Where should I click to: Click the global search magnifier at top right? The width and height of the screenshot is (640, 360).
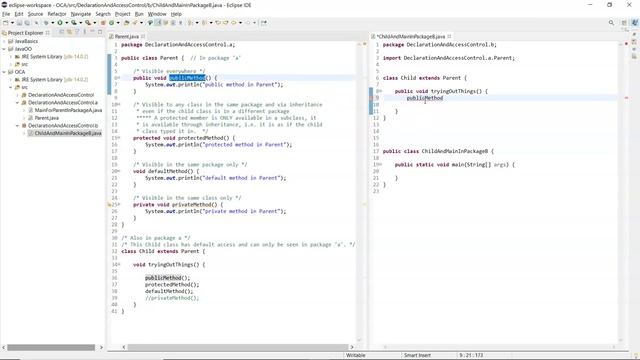pos(611,23)
